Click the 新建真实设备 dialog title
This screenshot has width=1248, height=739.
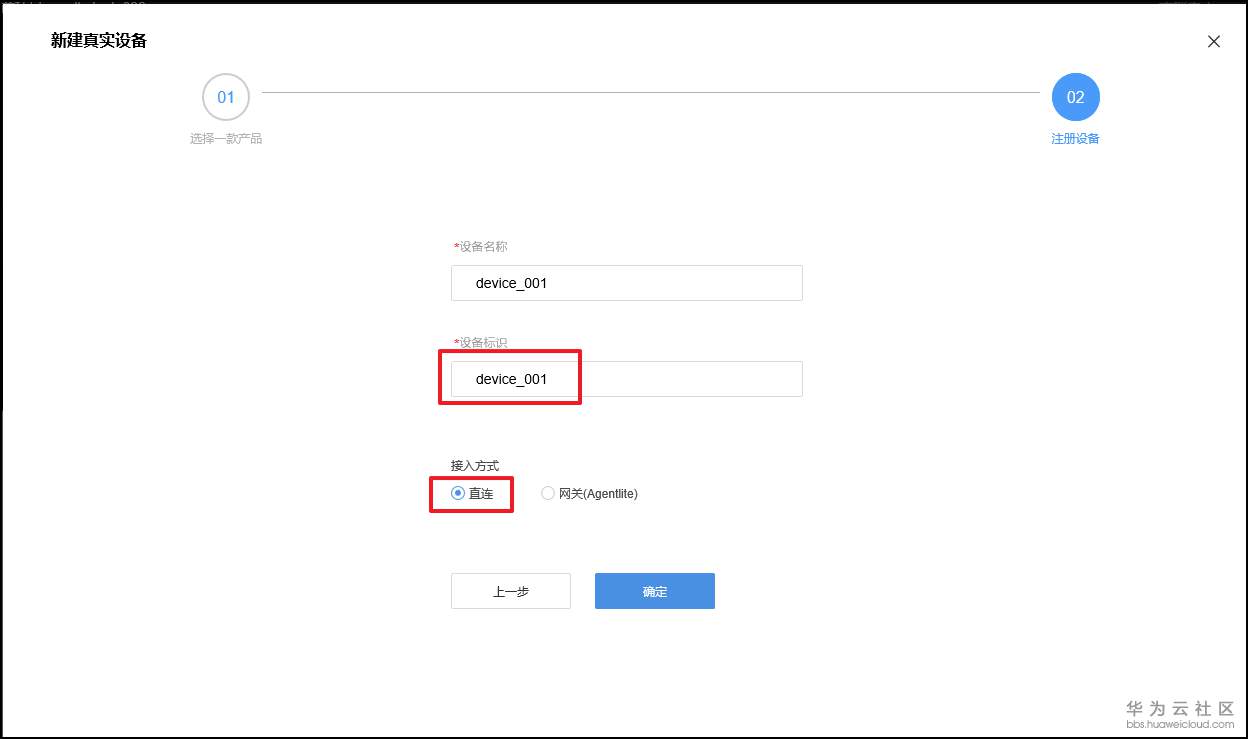click(x=99, y=41)
